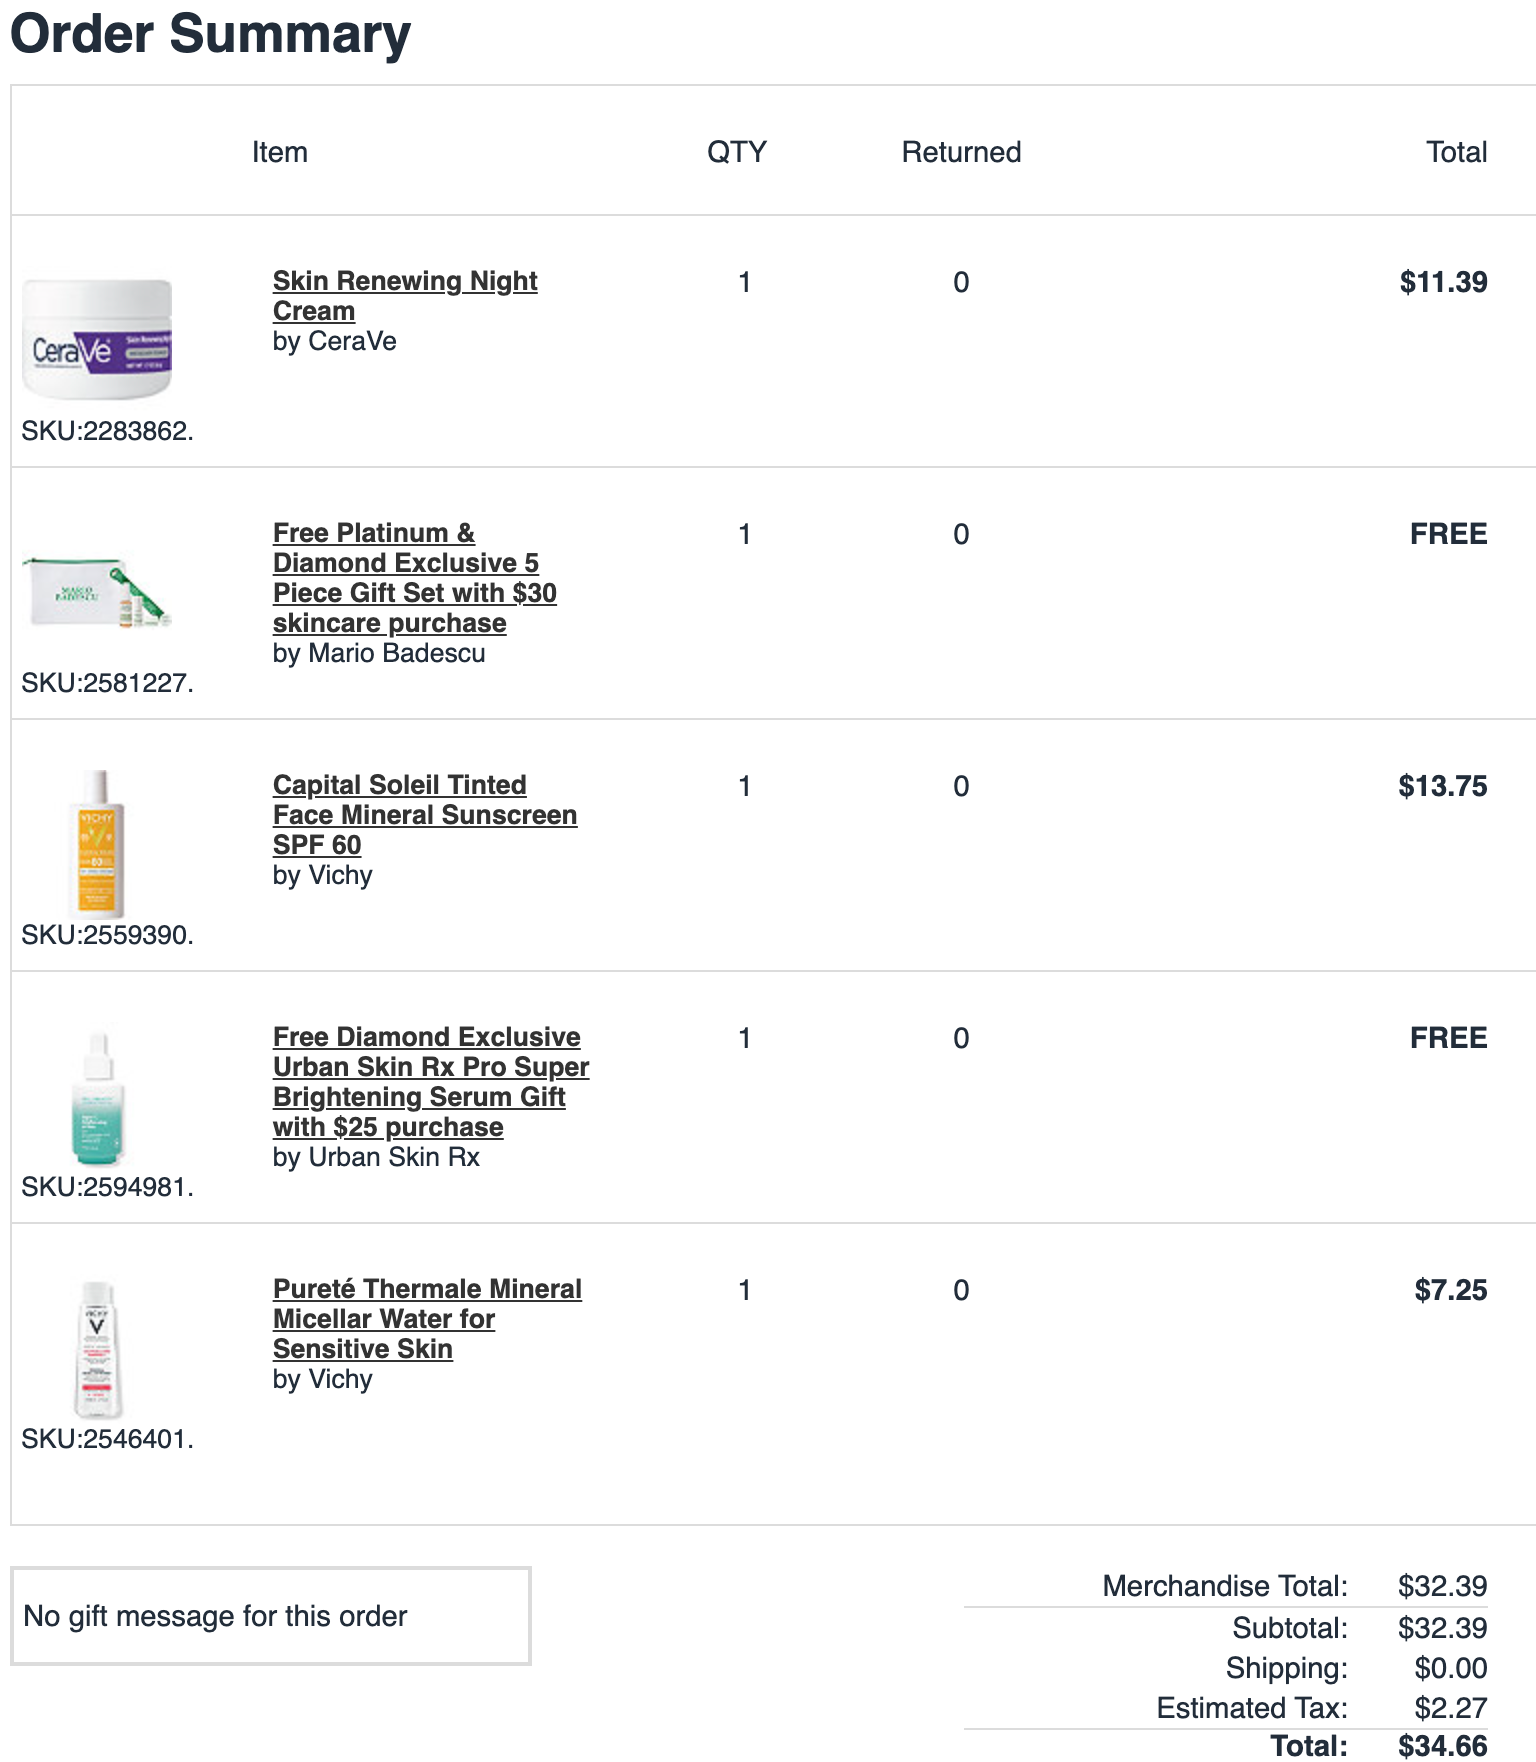1536x1762 pixels.
Task: Click the Mario Badescu gift set thumbnail
Action: click(x=97, y=593)
